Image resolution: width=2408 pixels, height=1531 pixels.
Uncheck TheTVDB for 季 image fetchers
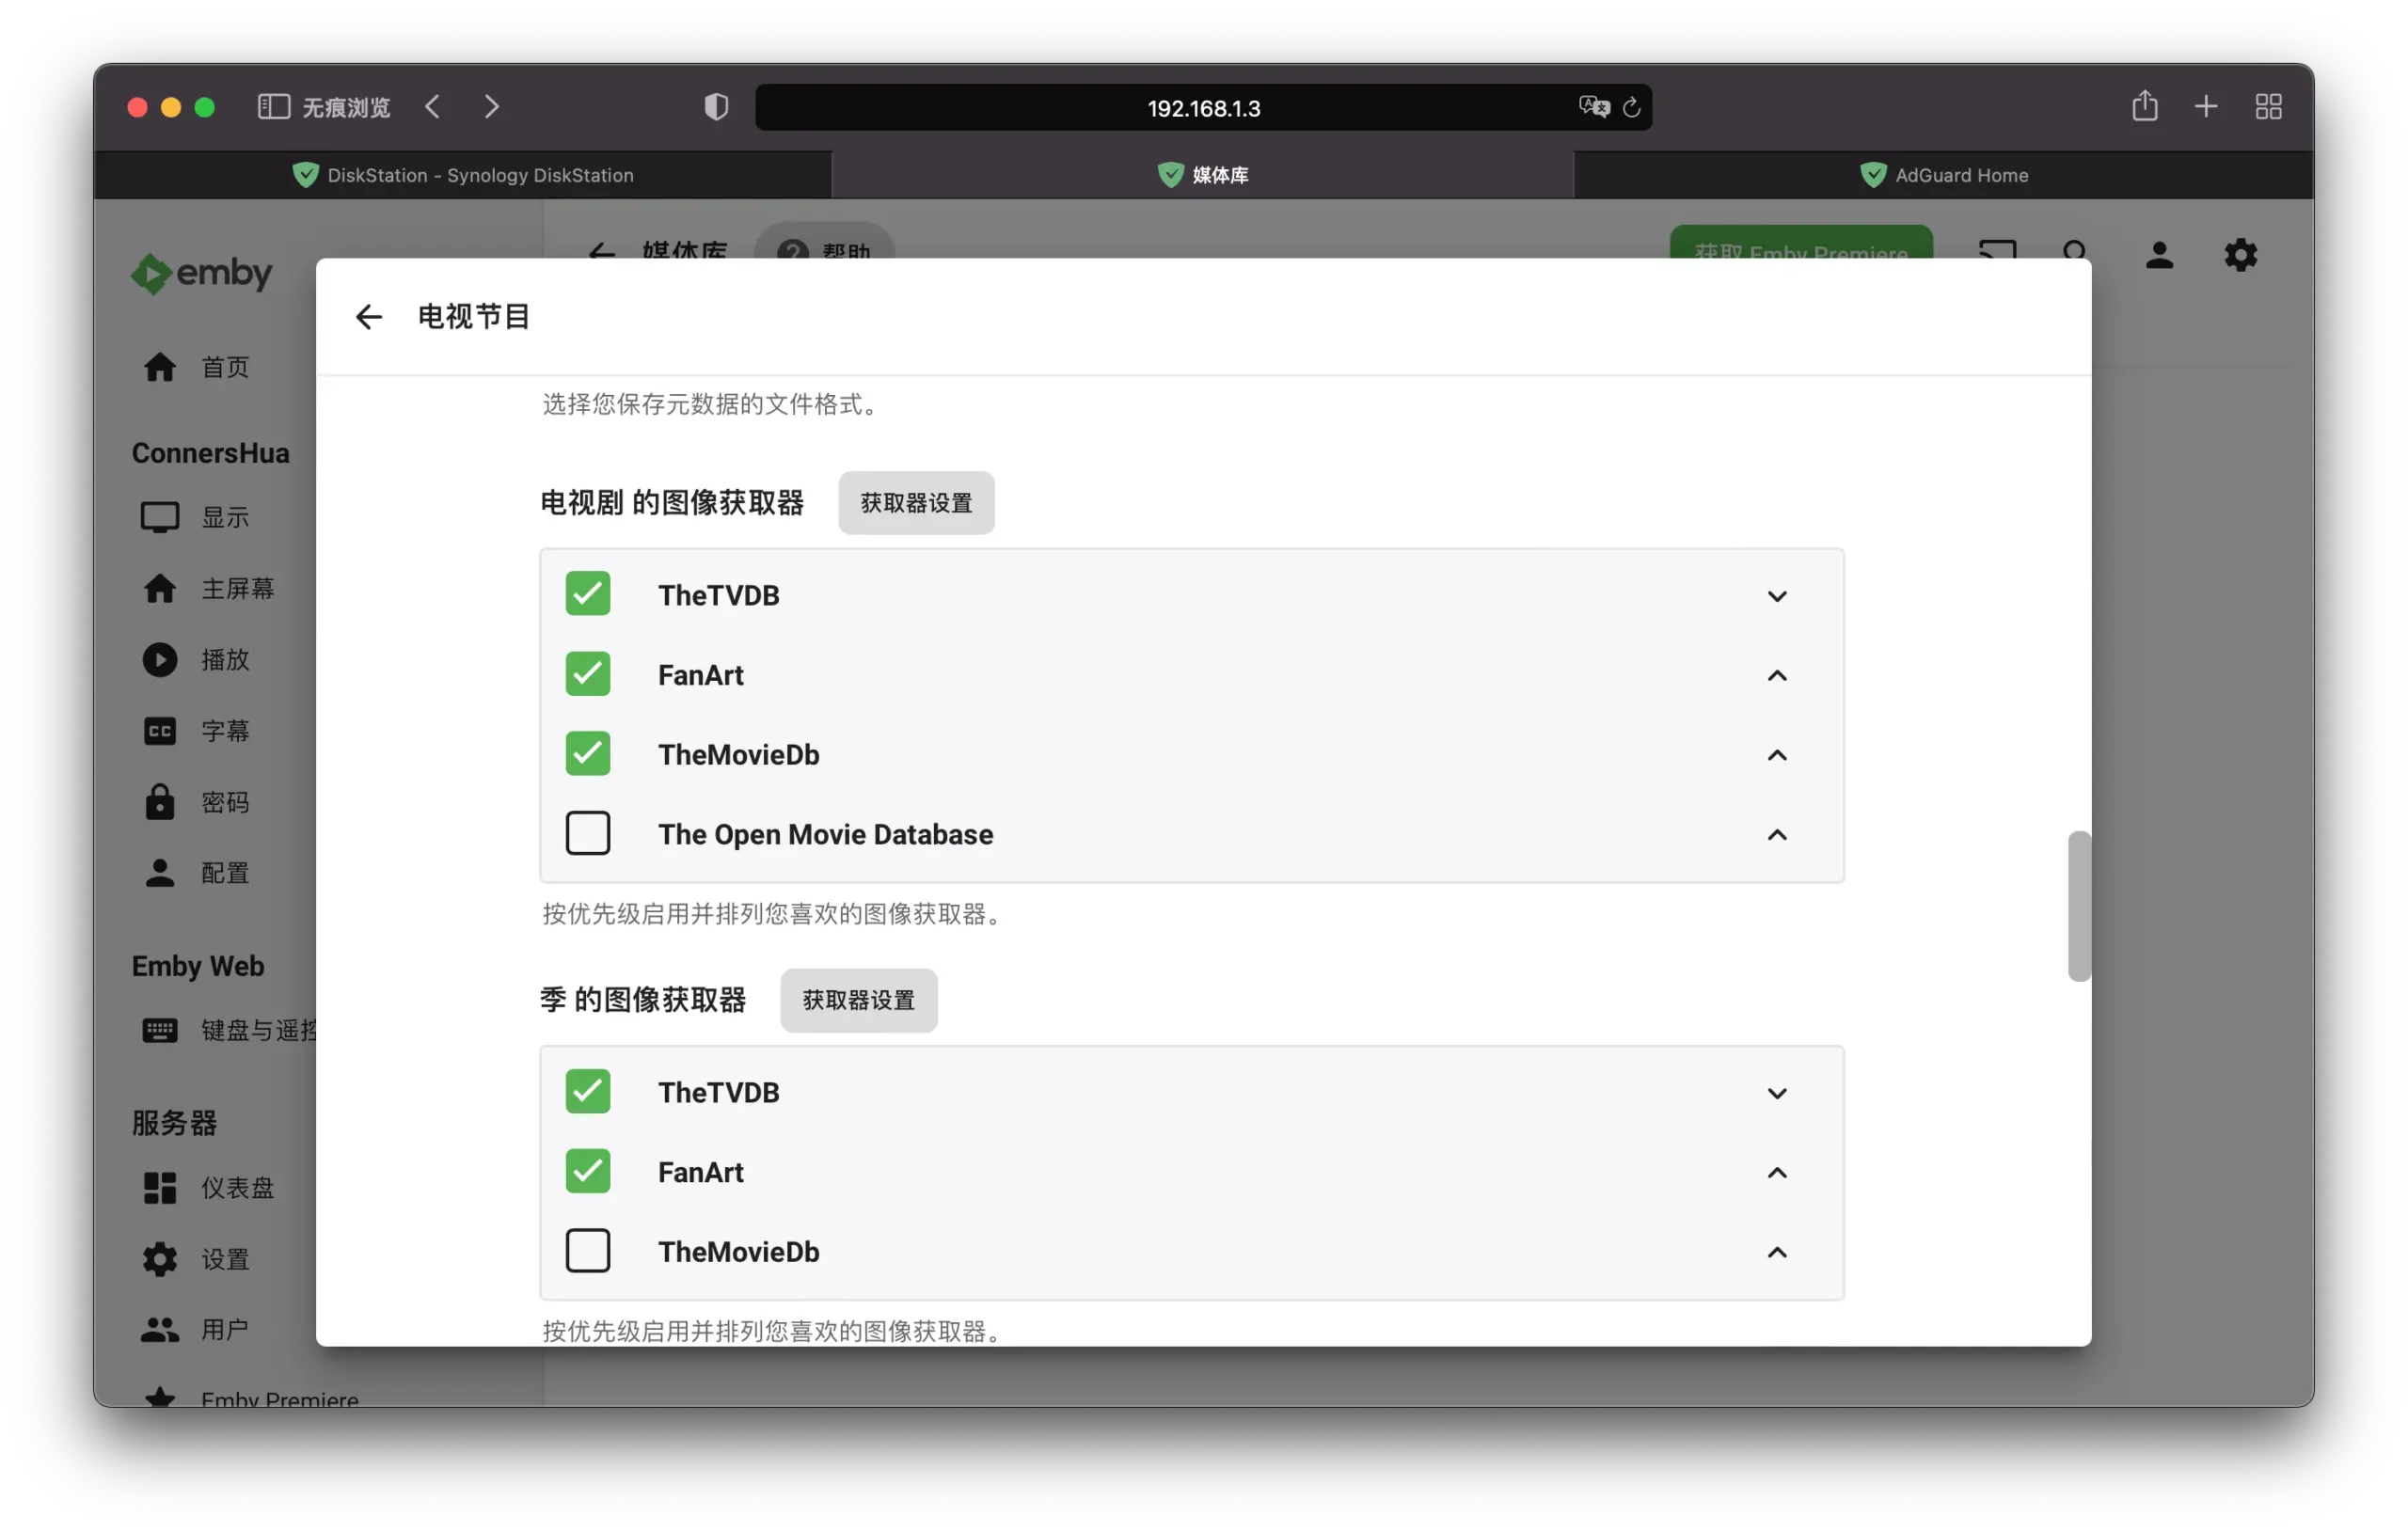[588, 1091]
